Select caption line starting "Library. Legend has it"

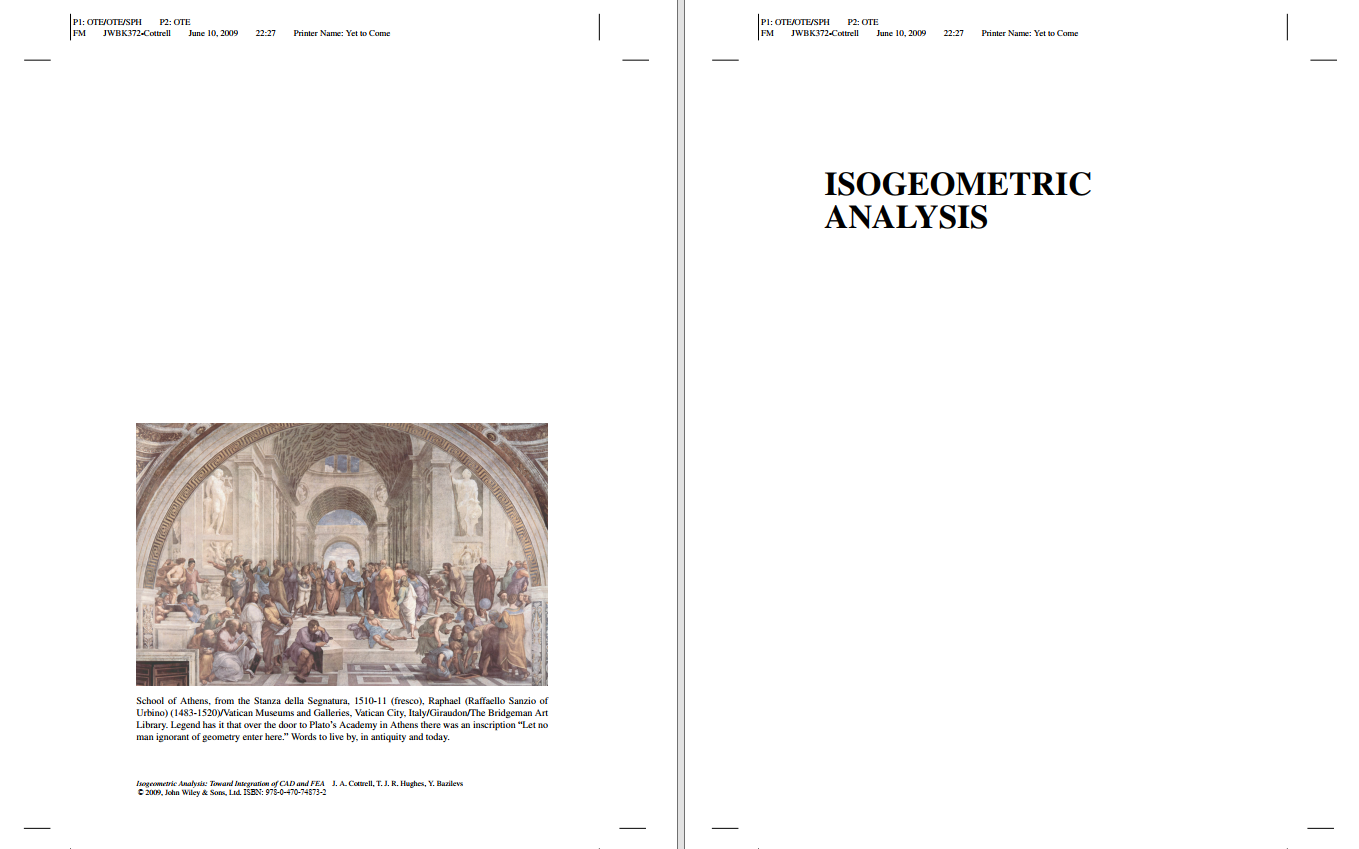click(x=342, y=725)
